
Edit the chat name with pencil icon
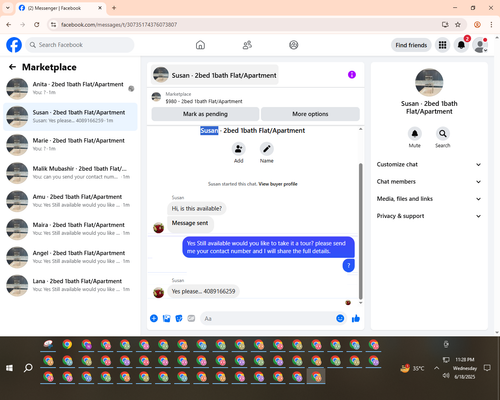(x=267, y=149)
